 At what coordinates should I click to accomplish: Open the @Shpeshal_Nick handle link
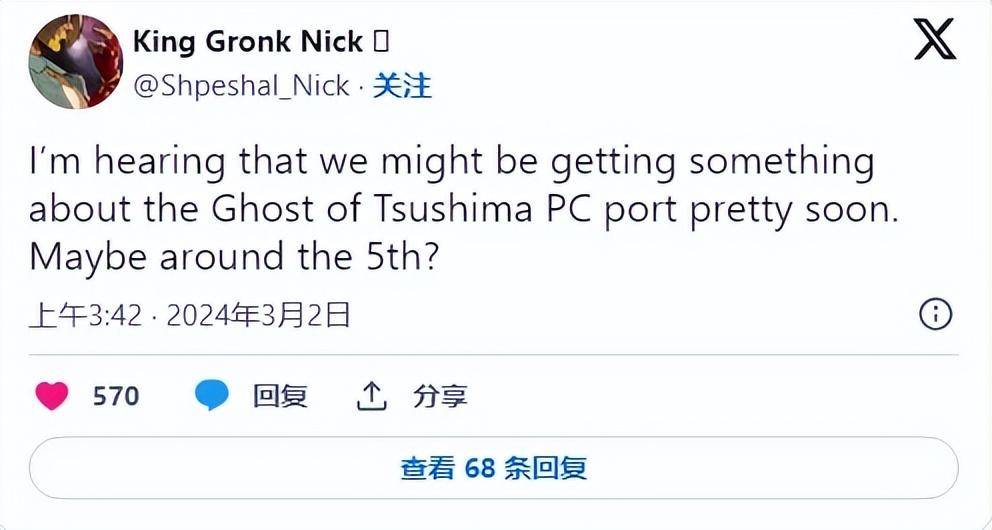pyautogui.click(x=241, y=86)
